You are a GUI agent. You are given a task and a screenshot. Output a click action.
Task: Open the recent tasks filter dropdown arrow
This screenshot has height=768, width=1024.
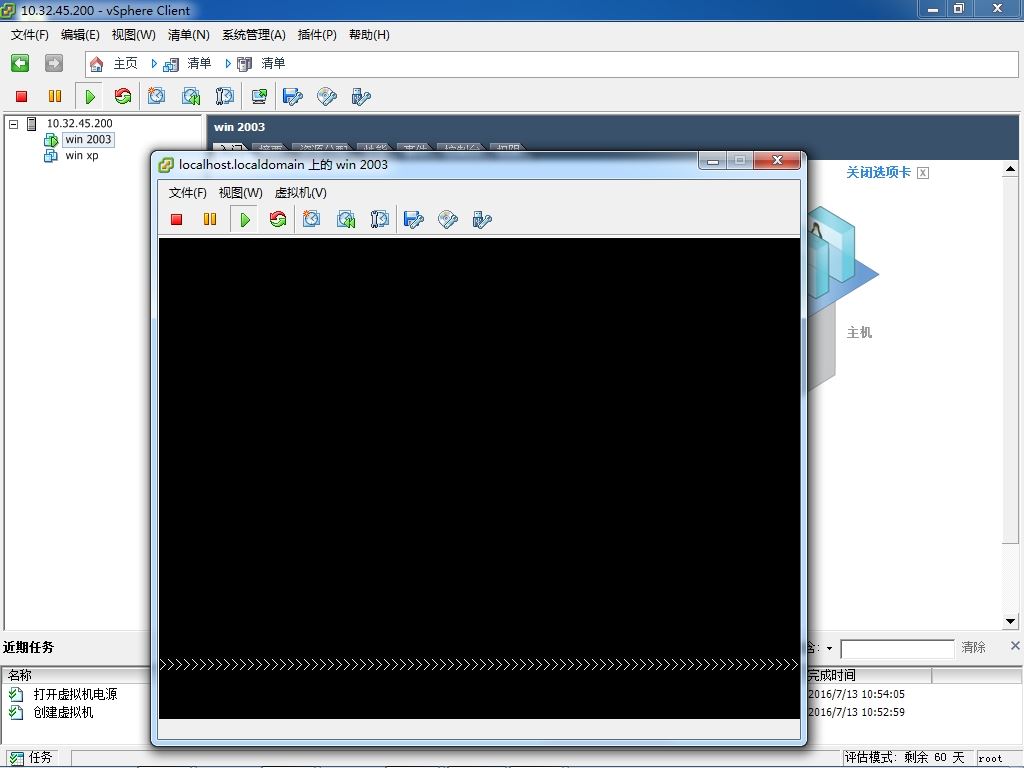click(x=829, y=648)
